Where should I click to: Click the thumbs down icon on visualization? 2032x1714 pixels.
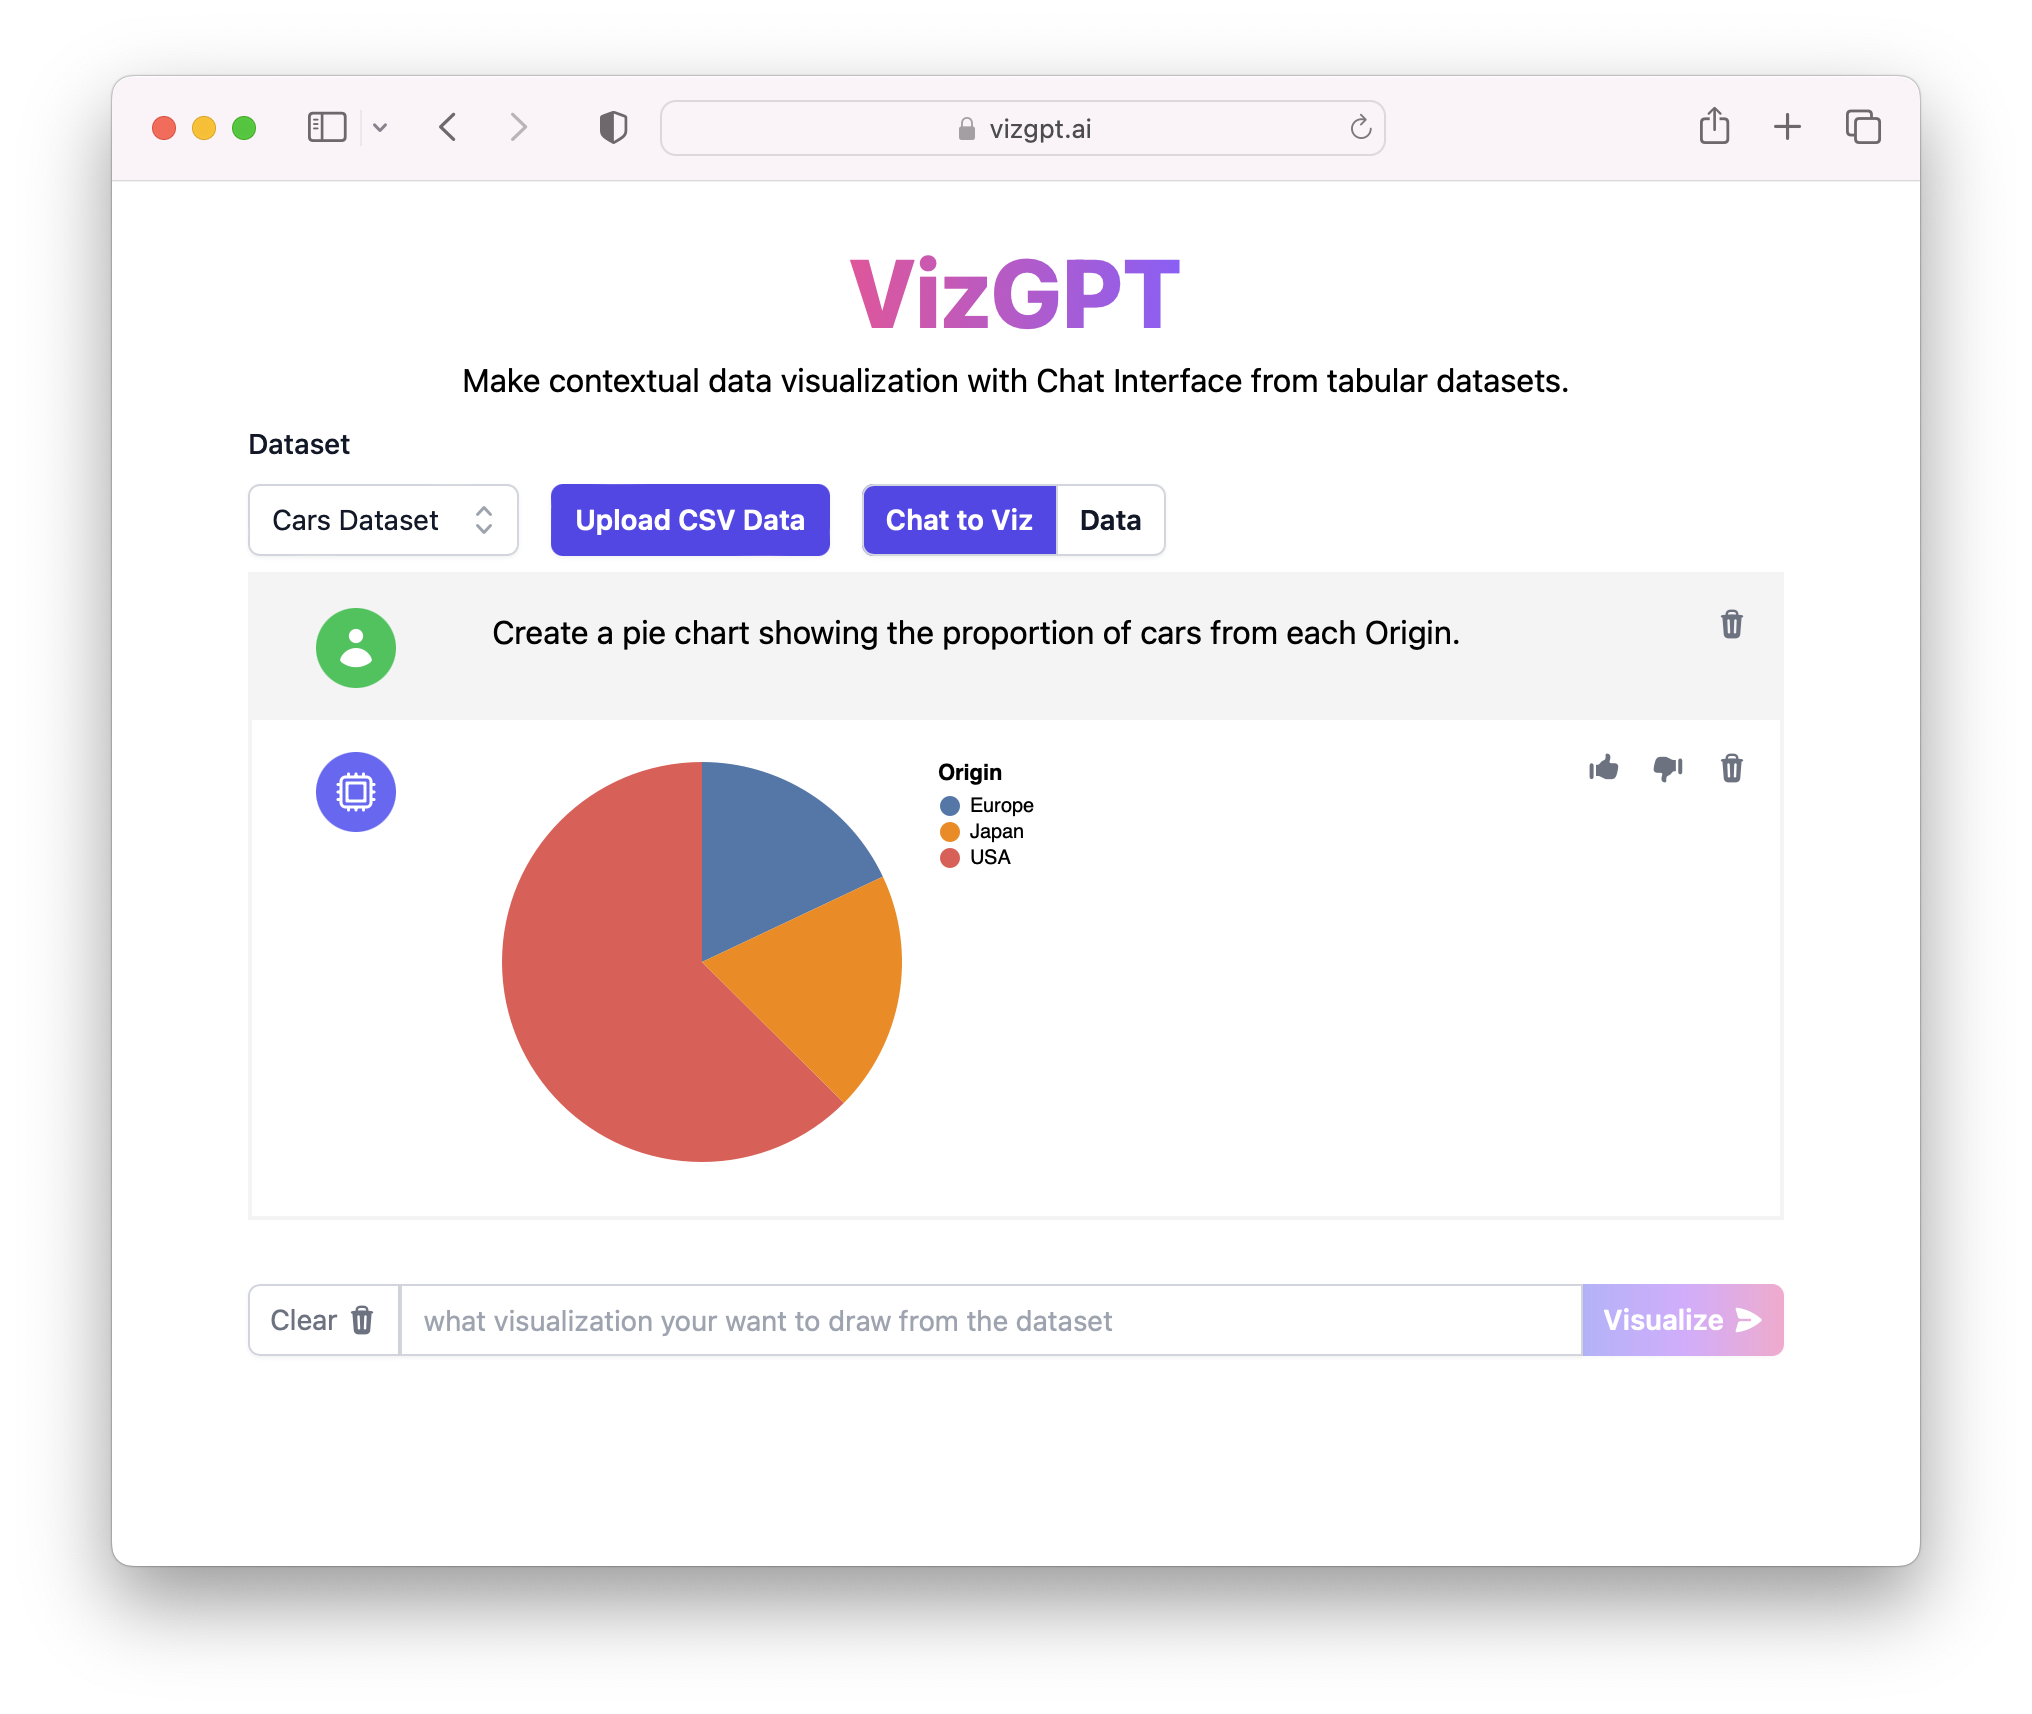pyautogui.click(x=1668, y=769)
